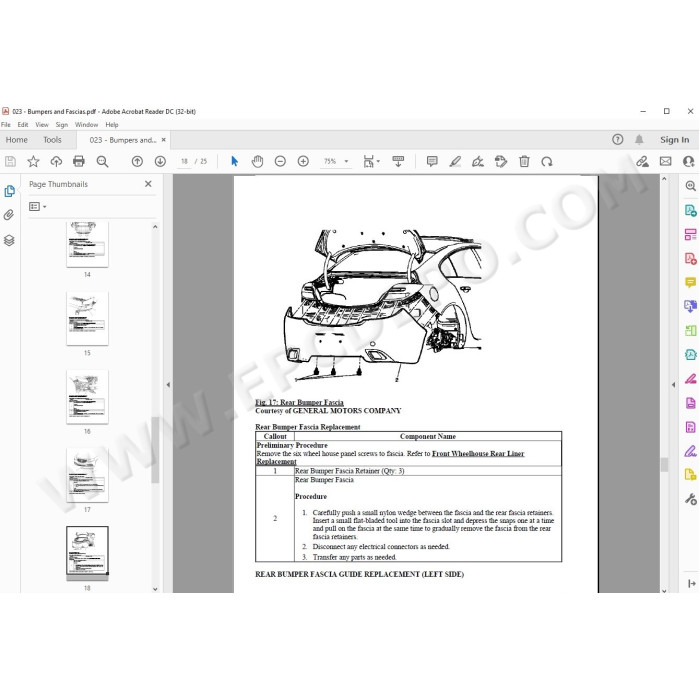
Task: Open More Tools wrench icon
Action: (x=690, y=499)
